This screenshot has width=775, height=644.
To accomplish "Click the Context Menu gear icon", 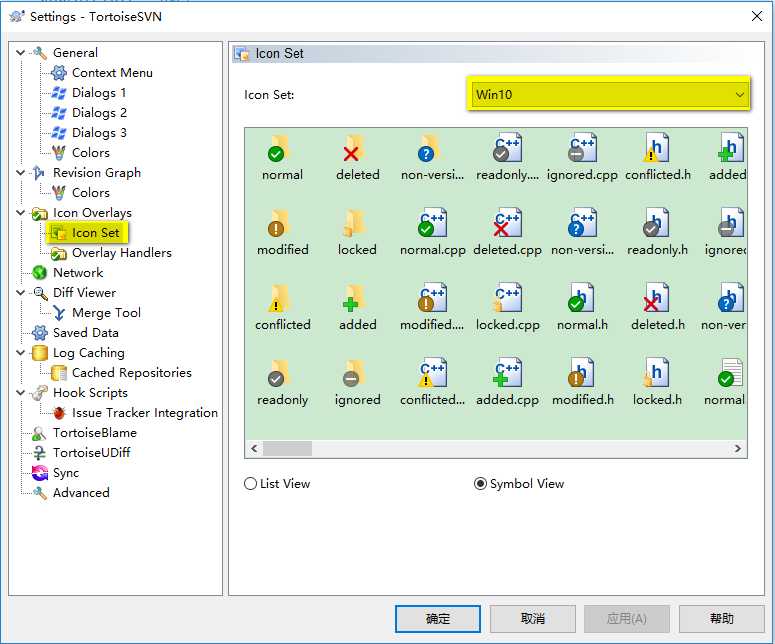I will pos(59,73).
